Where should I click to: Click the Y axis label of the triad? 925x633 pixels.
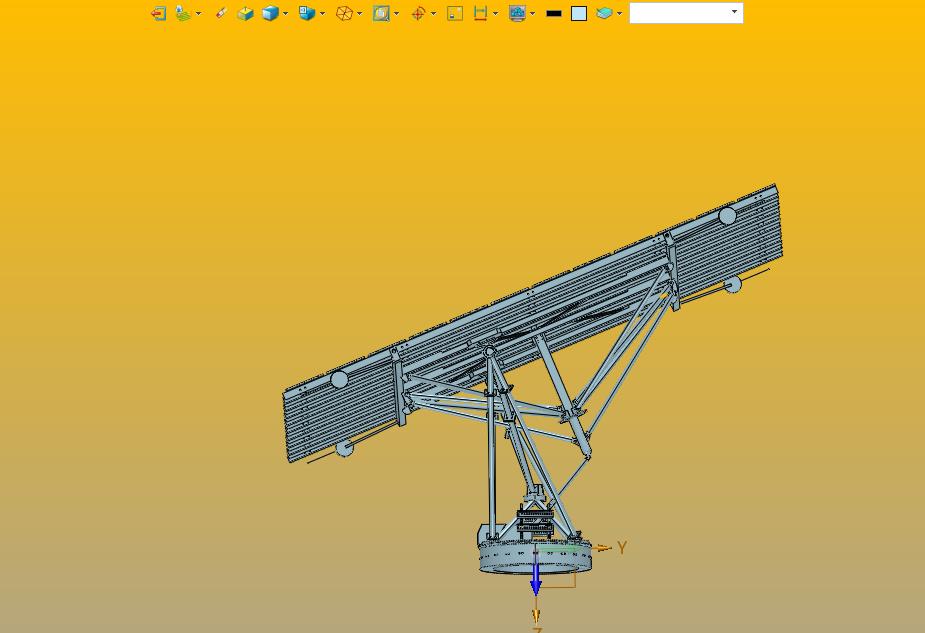(622, 548)
